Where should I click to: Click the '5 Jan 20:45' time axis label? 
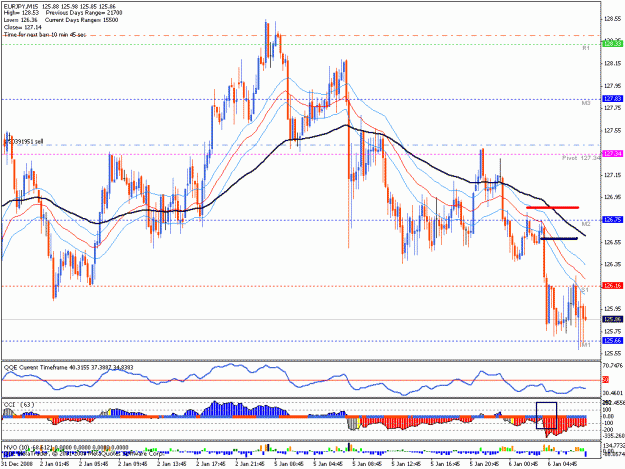485,464
